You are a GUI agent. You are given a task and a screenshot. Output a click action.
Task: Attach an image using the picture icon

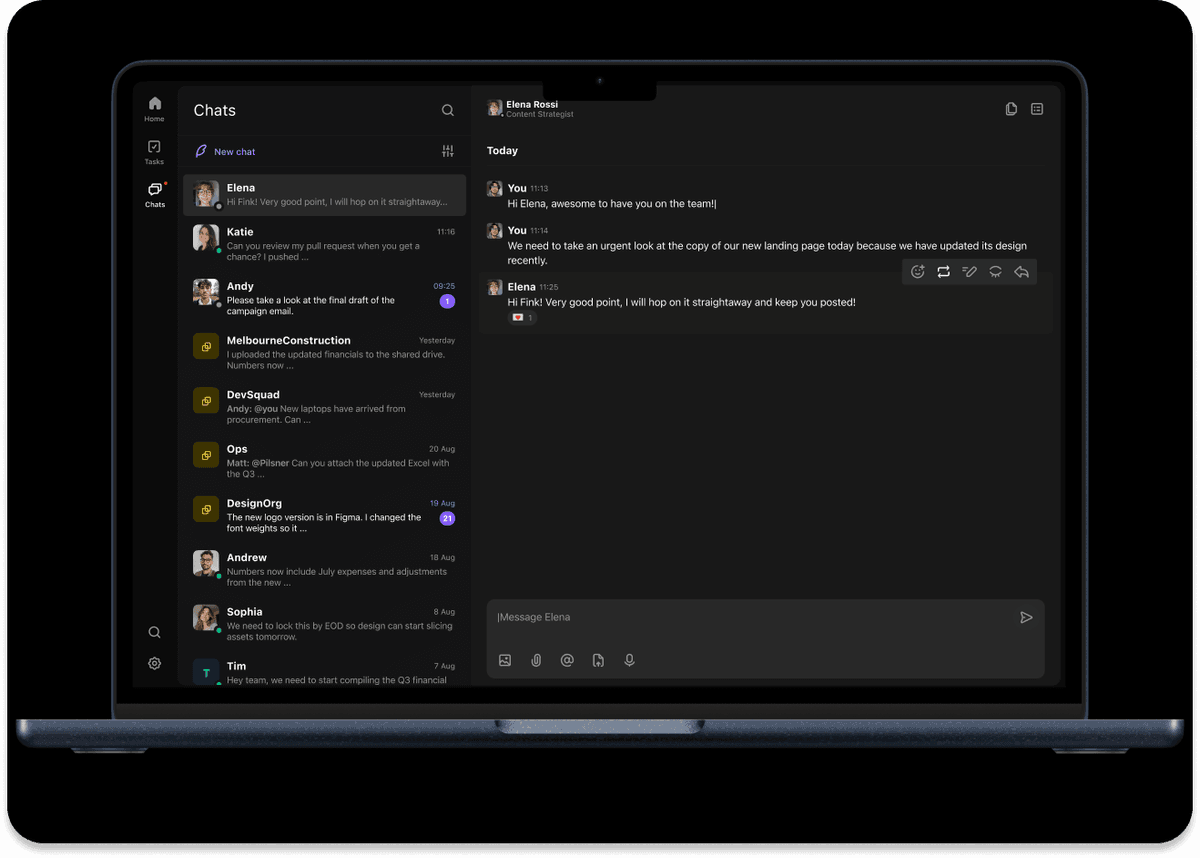click(x=505, y=660)
